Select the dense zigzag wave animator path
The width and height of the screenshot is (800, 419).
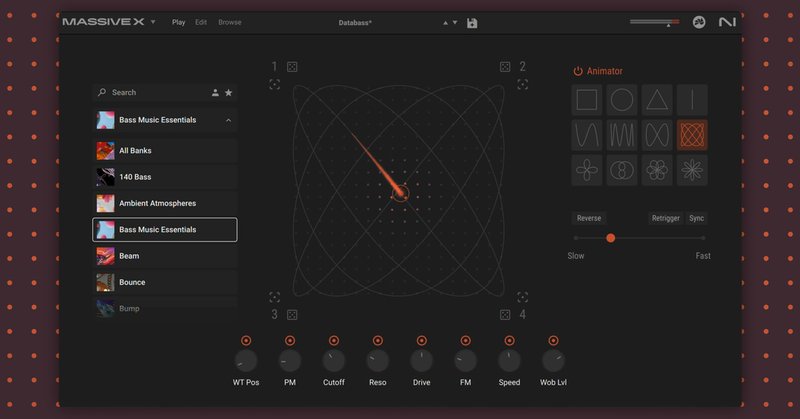tap(622, 135)
